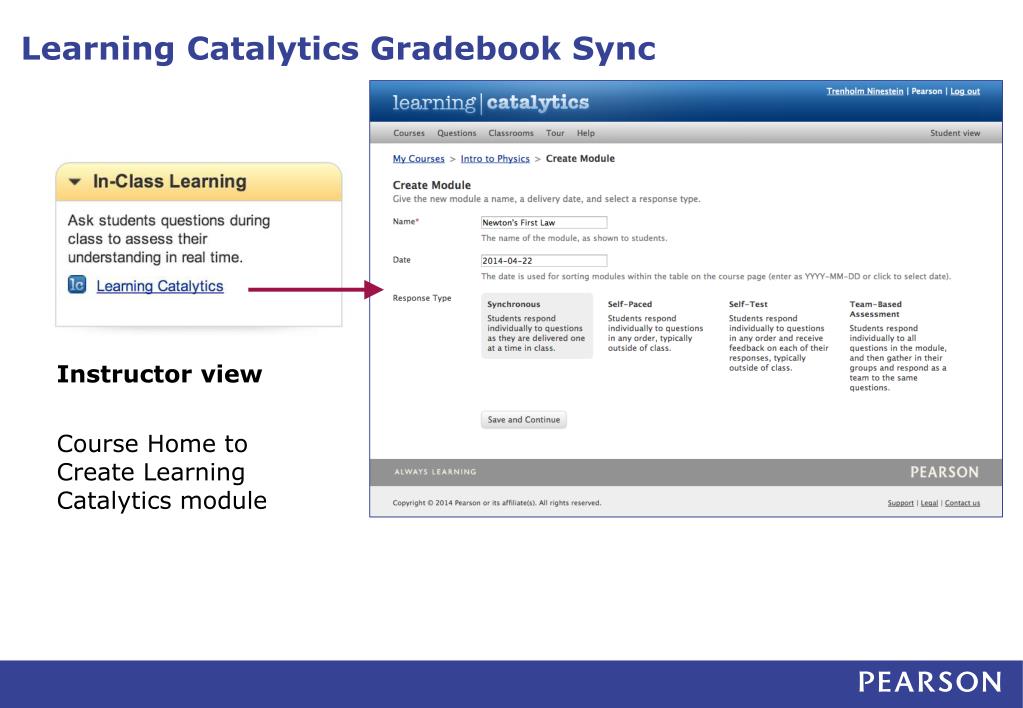Click the Learning Catalytics lc icon
The image size is (1023, 708).
(77, 285)
